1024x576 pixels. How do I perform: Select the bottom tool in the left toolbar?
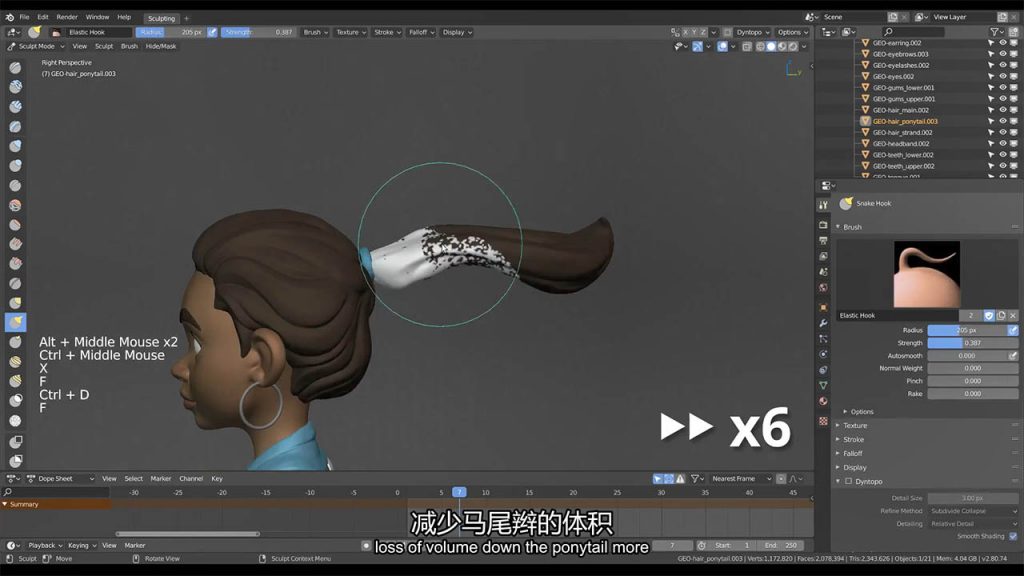(16, 460)
